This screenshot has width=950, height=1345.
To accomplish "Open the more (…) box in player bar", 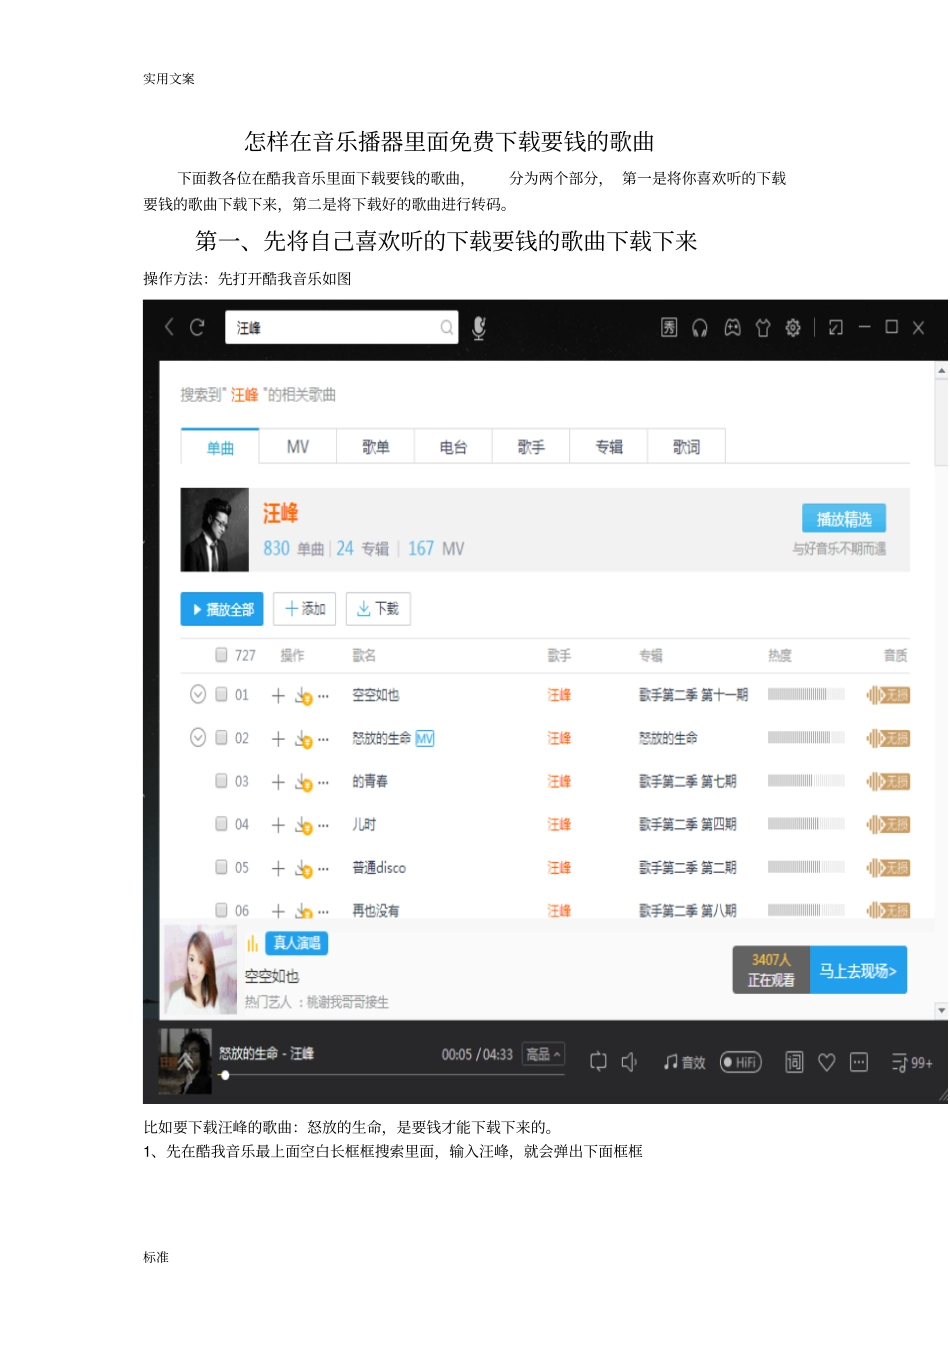I will [x=859, y=1062].
